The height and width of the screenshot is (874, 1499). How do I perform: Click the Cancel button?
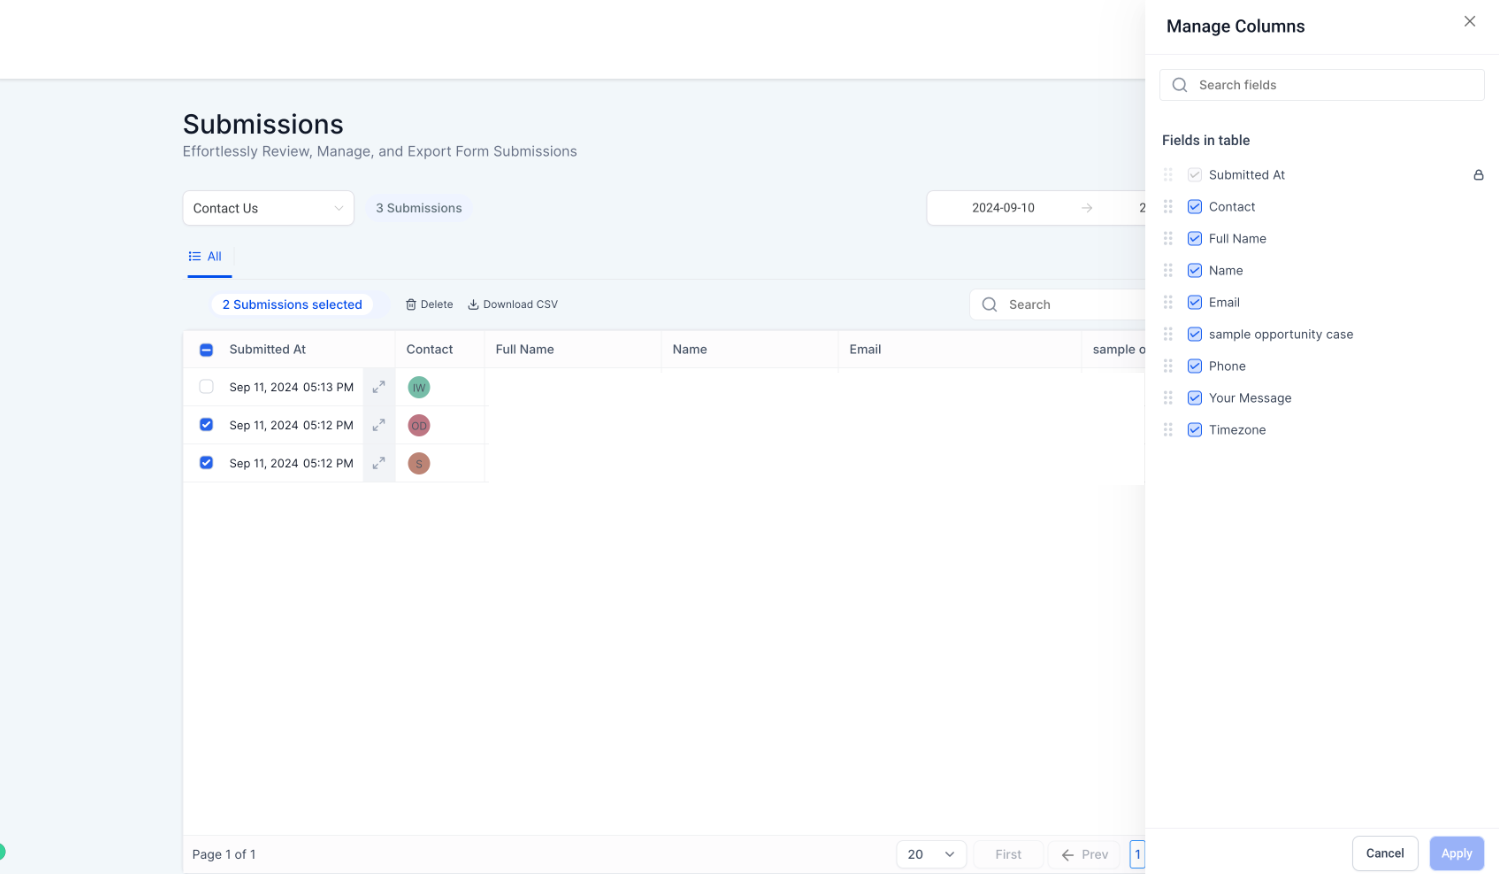point(1384,853)
